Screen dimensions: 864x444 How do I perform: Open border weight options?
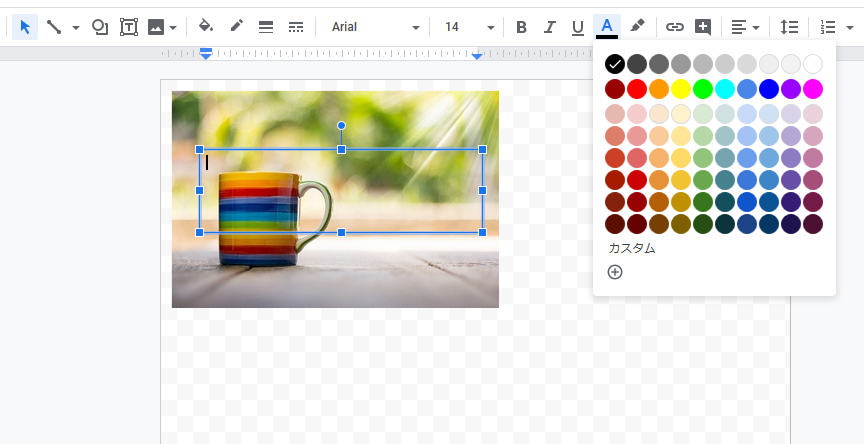point(266,27)
